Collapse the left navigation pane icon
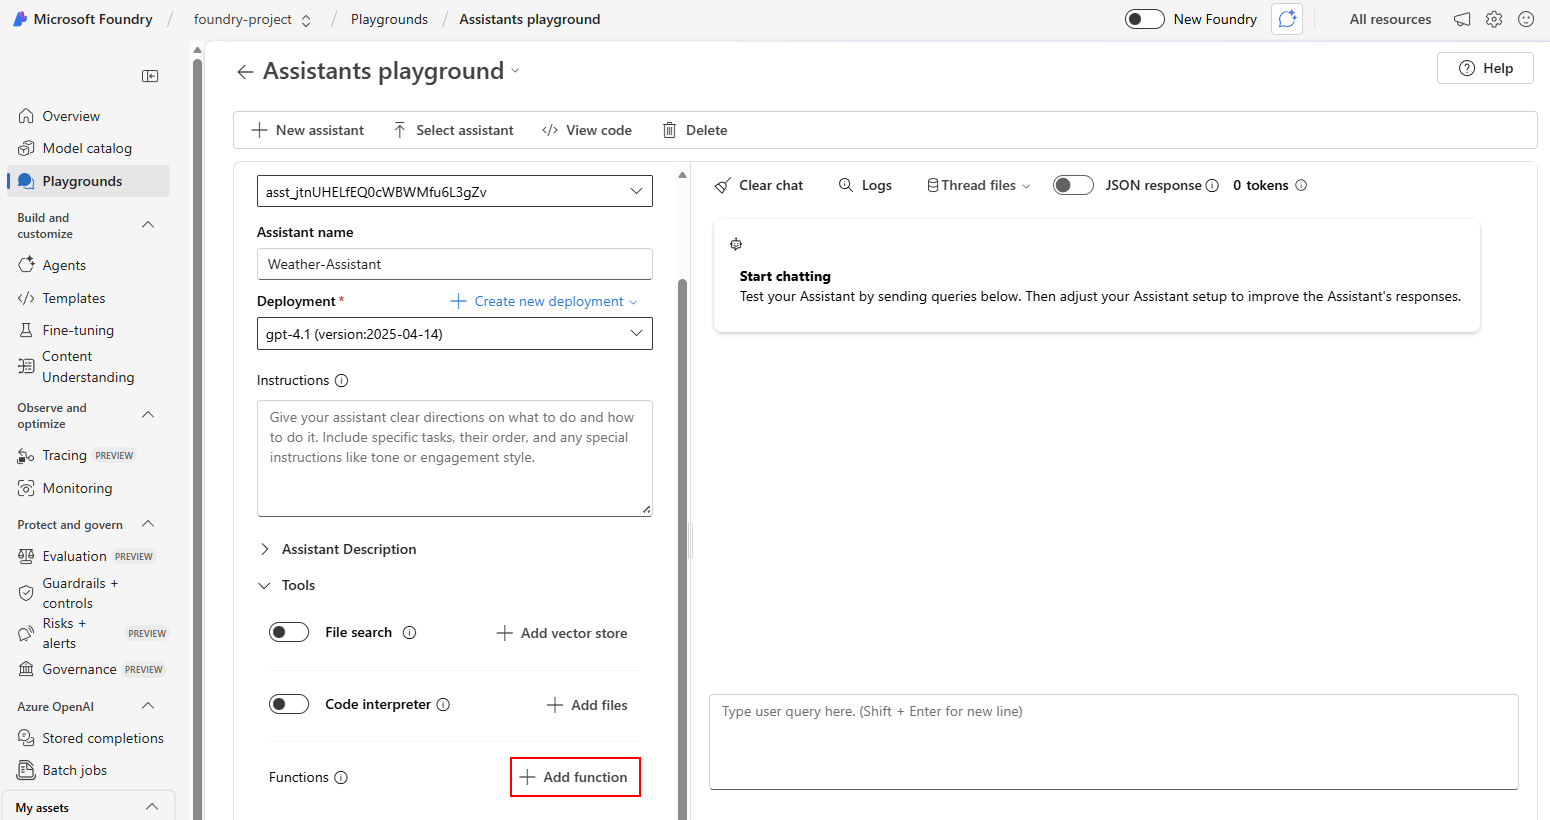This screenshot has height=820, width=1550. tap(150, 76)
